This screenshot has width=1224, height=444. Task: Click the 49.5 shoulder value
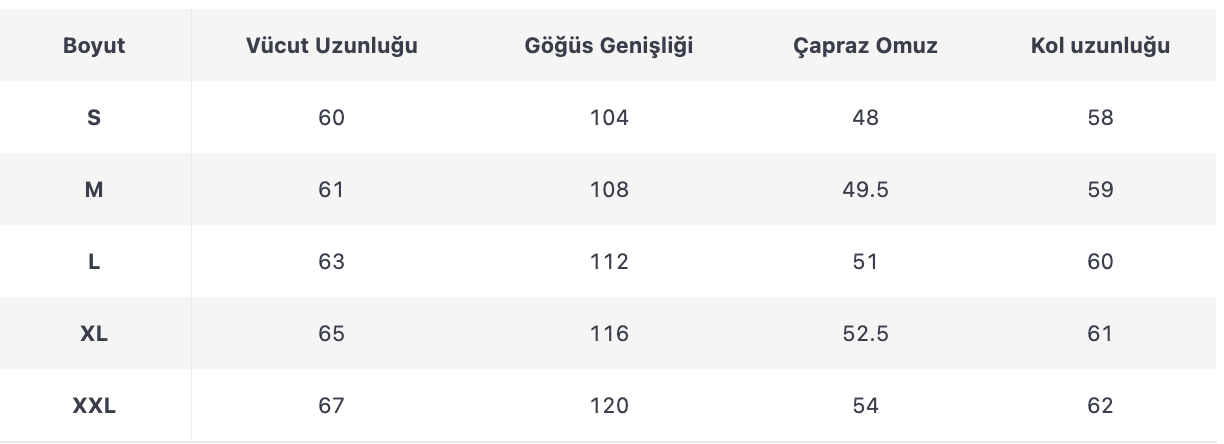click(x=865, y=189)
